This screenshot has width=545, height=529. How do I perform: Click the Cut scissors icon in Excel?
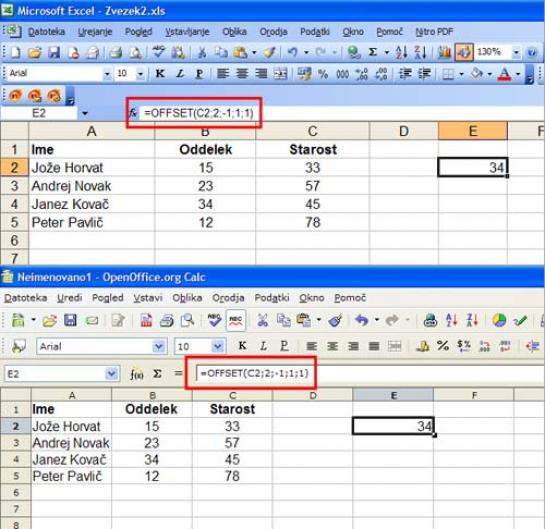click(x=202, y=52)
